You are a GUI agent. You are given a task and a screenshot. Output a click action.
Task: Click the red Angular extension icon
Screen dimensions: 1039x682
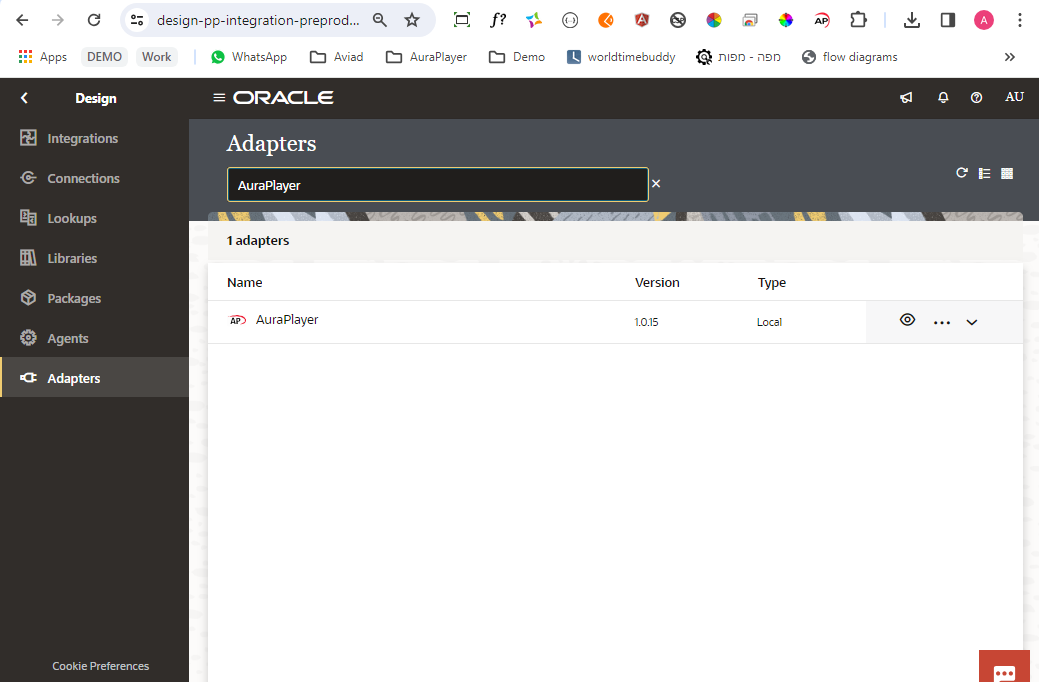pos(641,20)
